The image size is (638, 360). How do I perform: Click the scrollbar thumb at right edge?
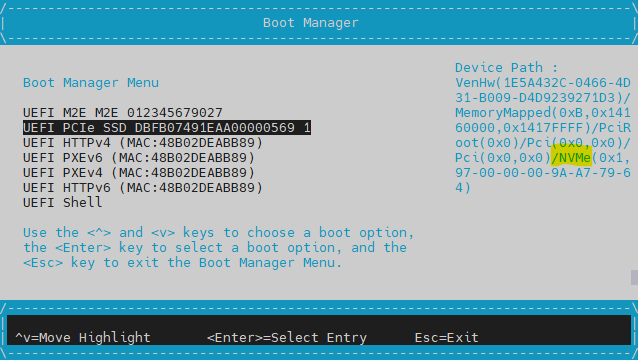tap(634, 277)
